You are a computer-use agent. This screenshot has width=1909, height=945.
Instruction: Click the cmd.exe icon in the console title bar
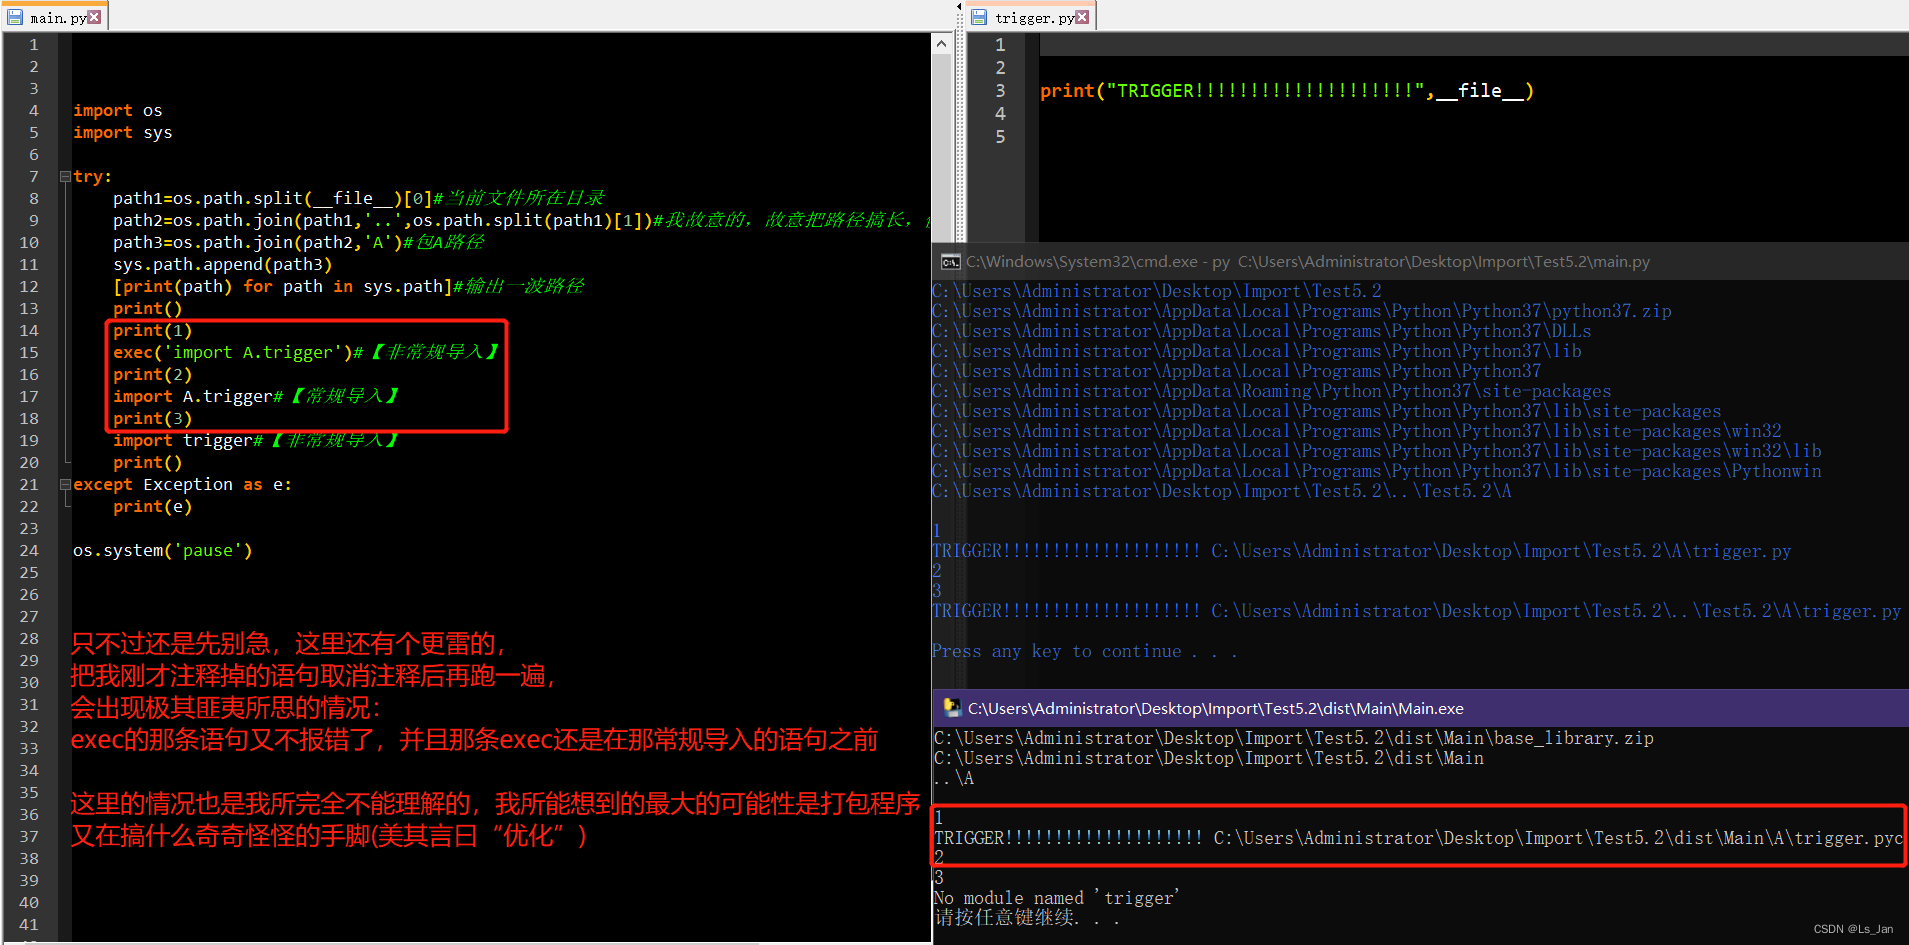coord(949,261)
